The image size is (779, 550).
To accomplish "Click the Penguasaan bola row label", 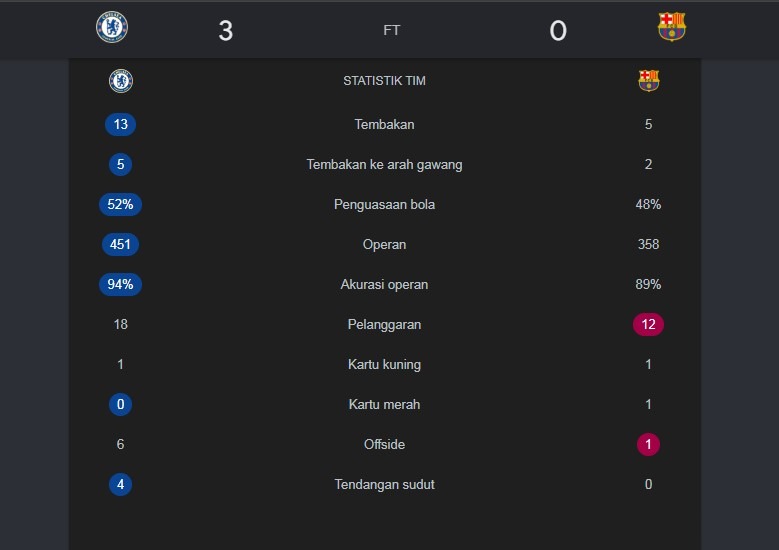I will [384, 204].
